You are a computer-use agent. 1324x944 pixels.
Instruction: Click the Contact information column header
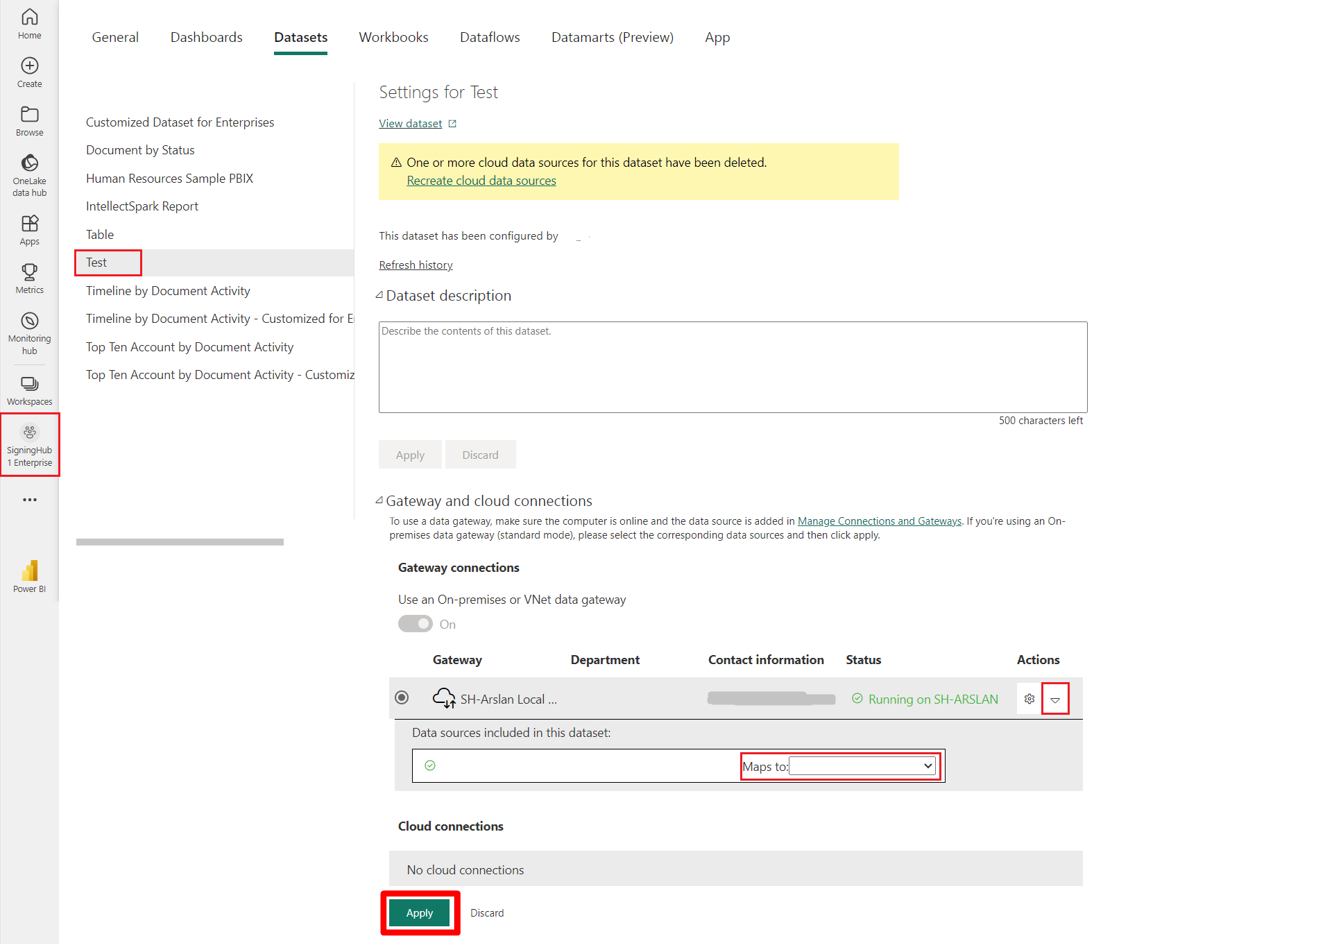[766, 660]
